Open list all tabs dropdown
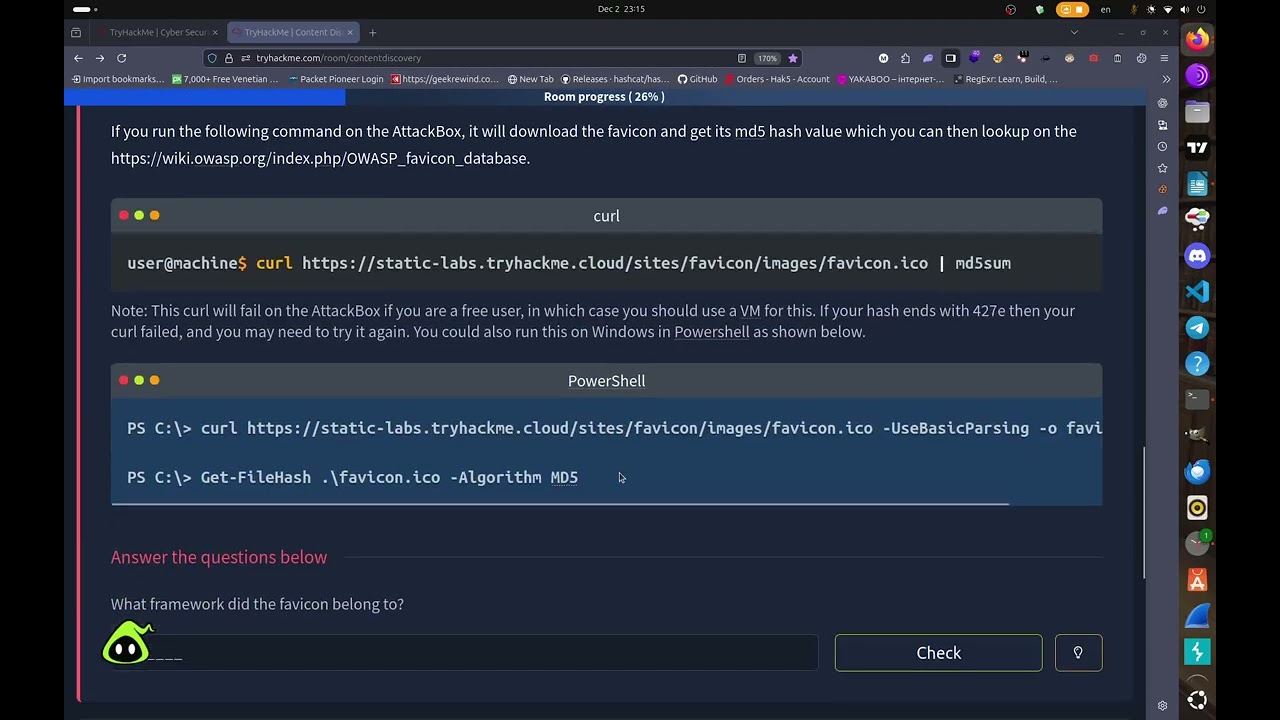The image size is (1280, 720). [x=1074, y=32]
